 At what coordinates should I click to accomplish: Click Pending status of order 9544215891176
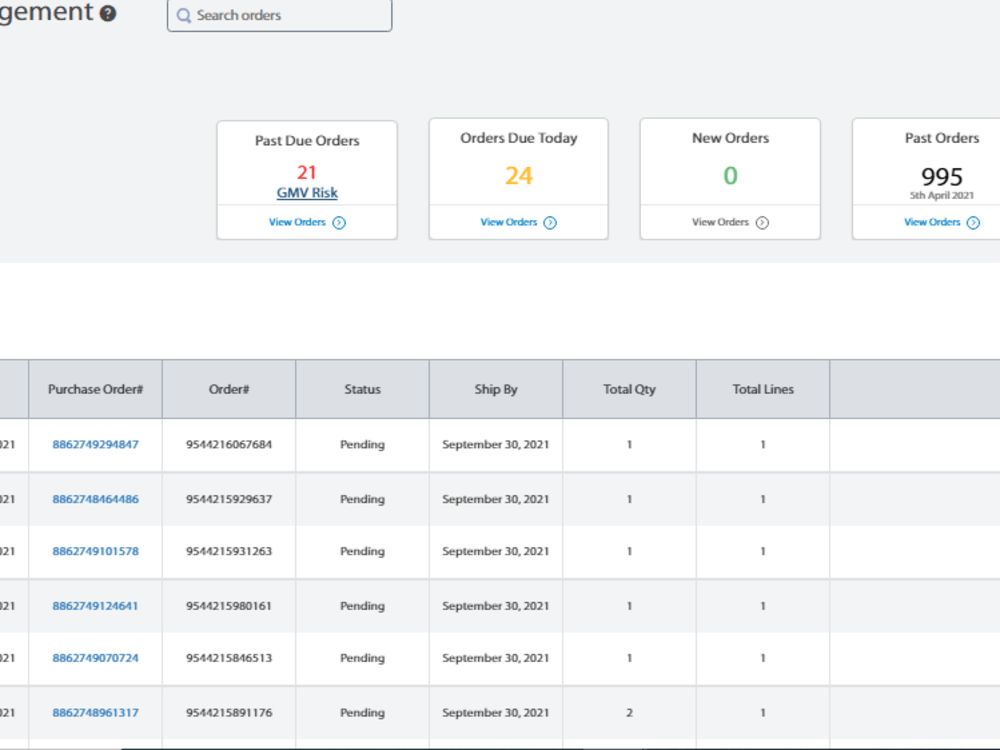point(362,712)
